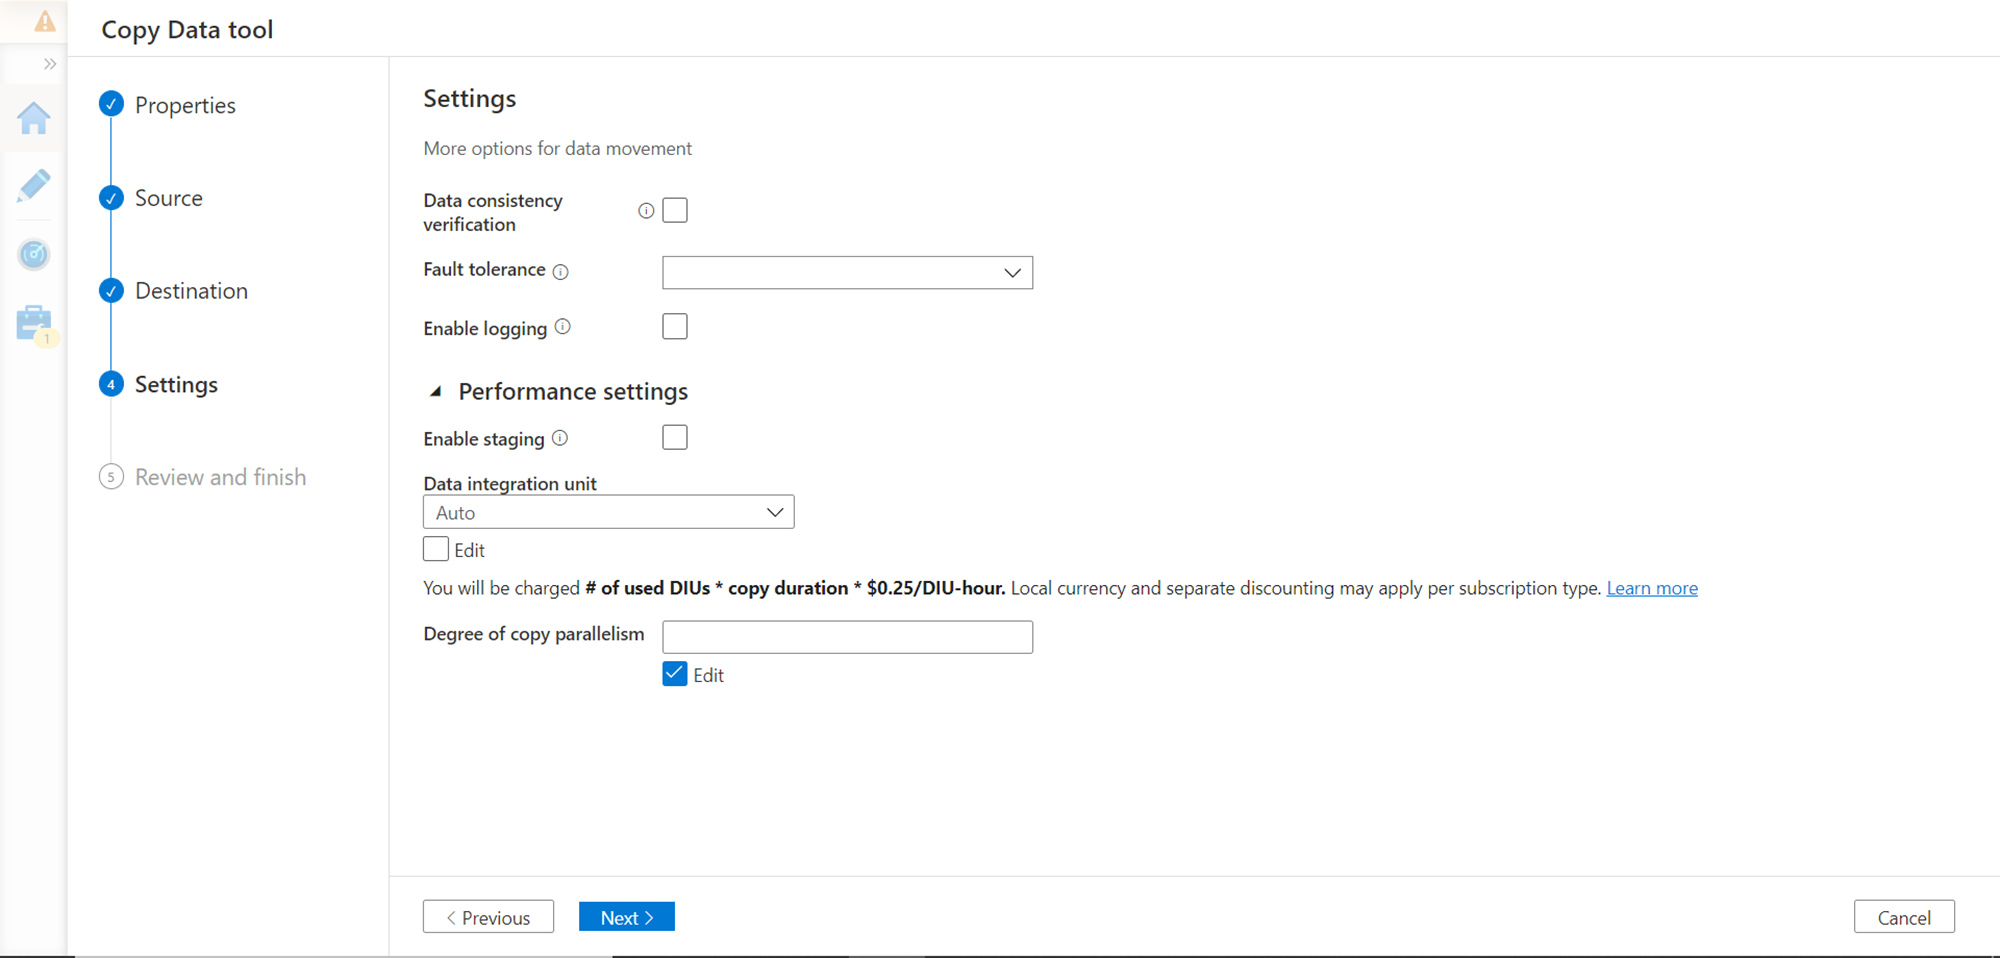Go to the Destination step

(x=191, y=291)
